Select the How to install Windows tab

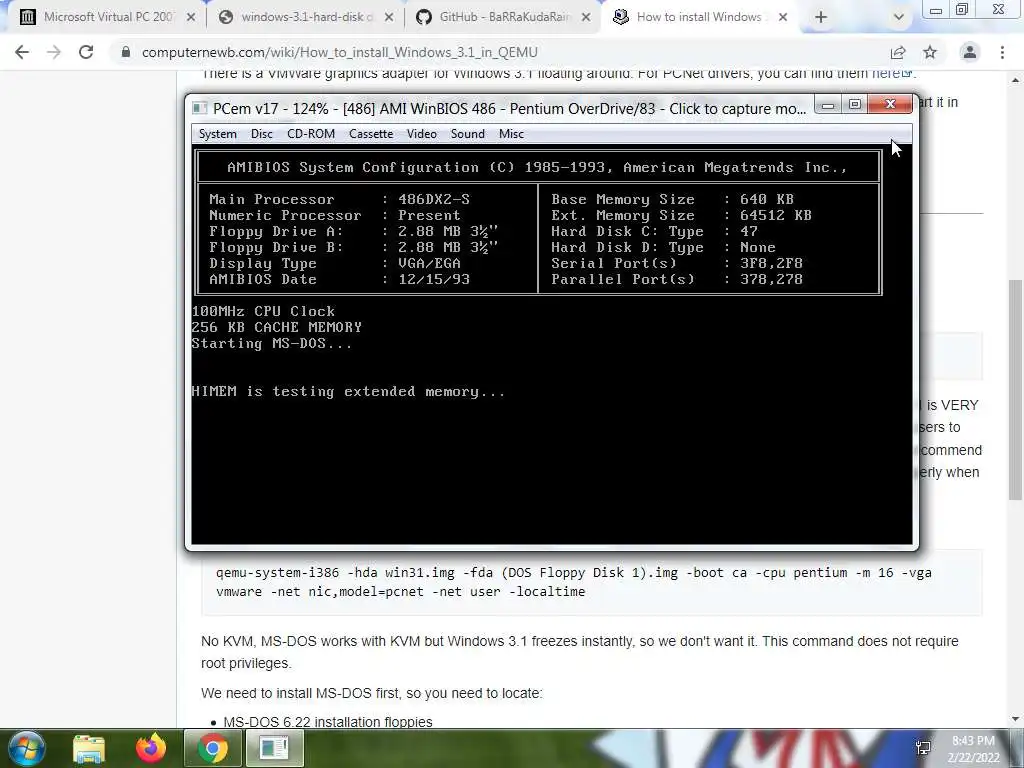[x=699, y=17]
